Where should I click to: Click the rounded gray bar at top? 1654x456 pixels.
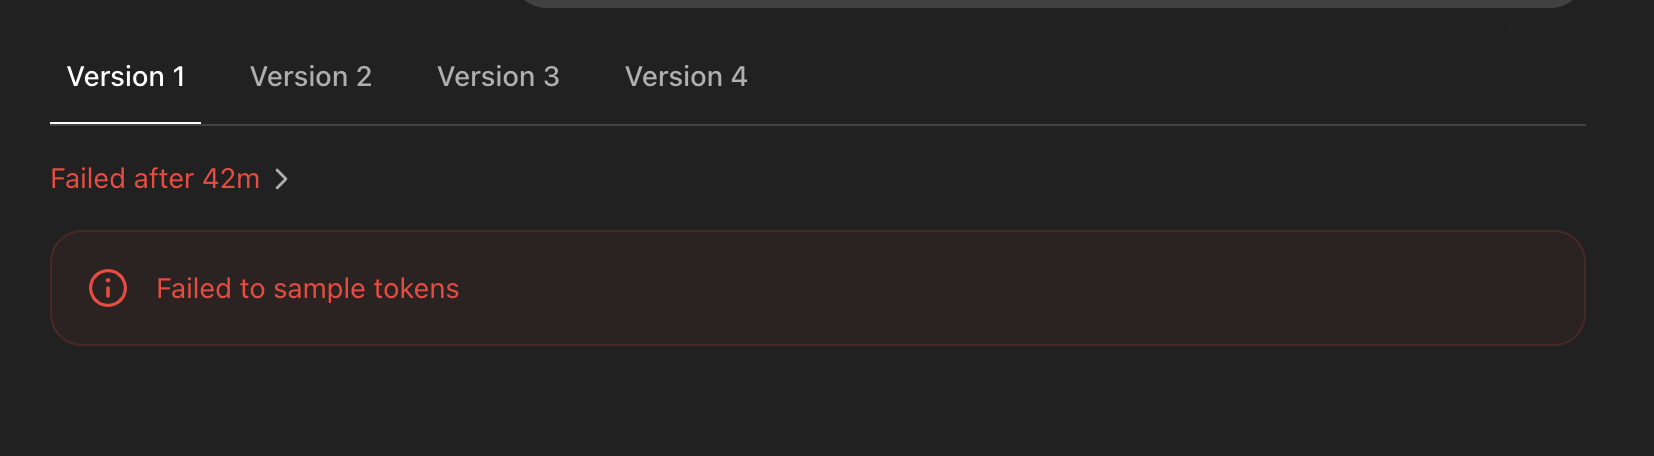coord(1048,3)
